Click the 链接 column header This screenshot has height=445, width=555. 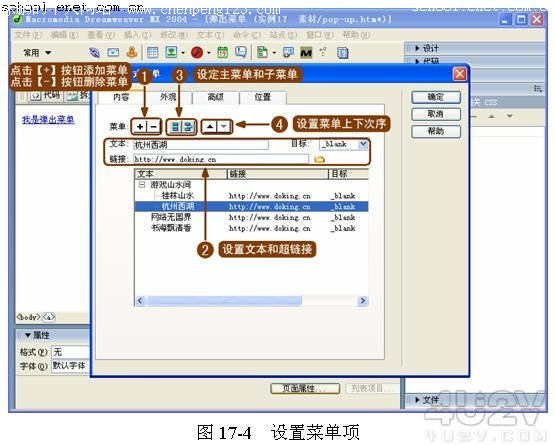[x=277, y=174]
